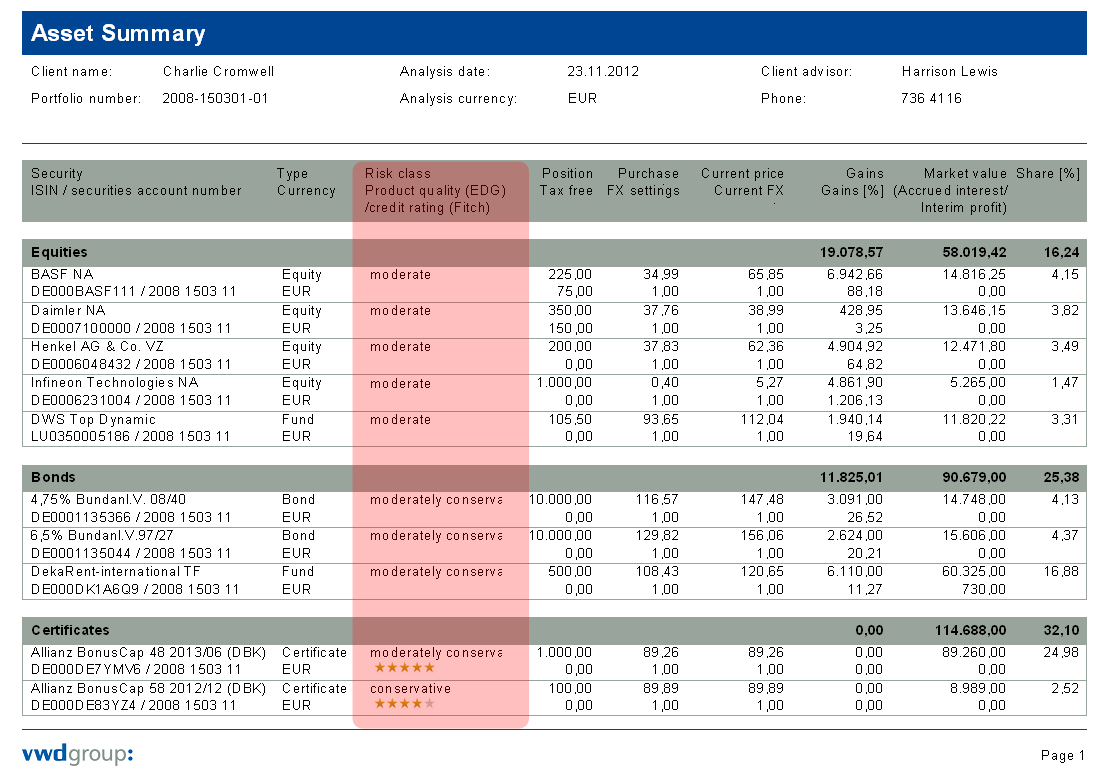
Task: Click the Asset Summary title banner
Action: [x=553, y=33]
